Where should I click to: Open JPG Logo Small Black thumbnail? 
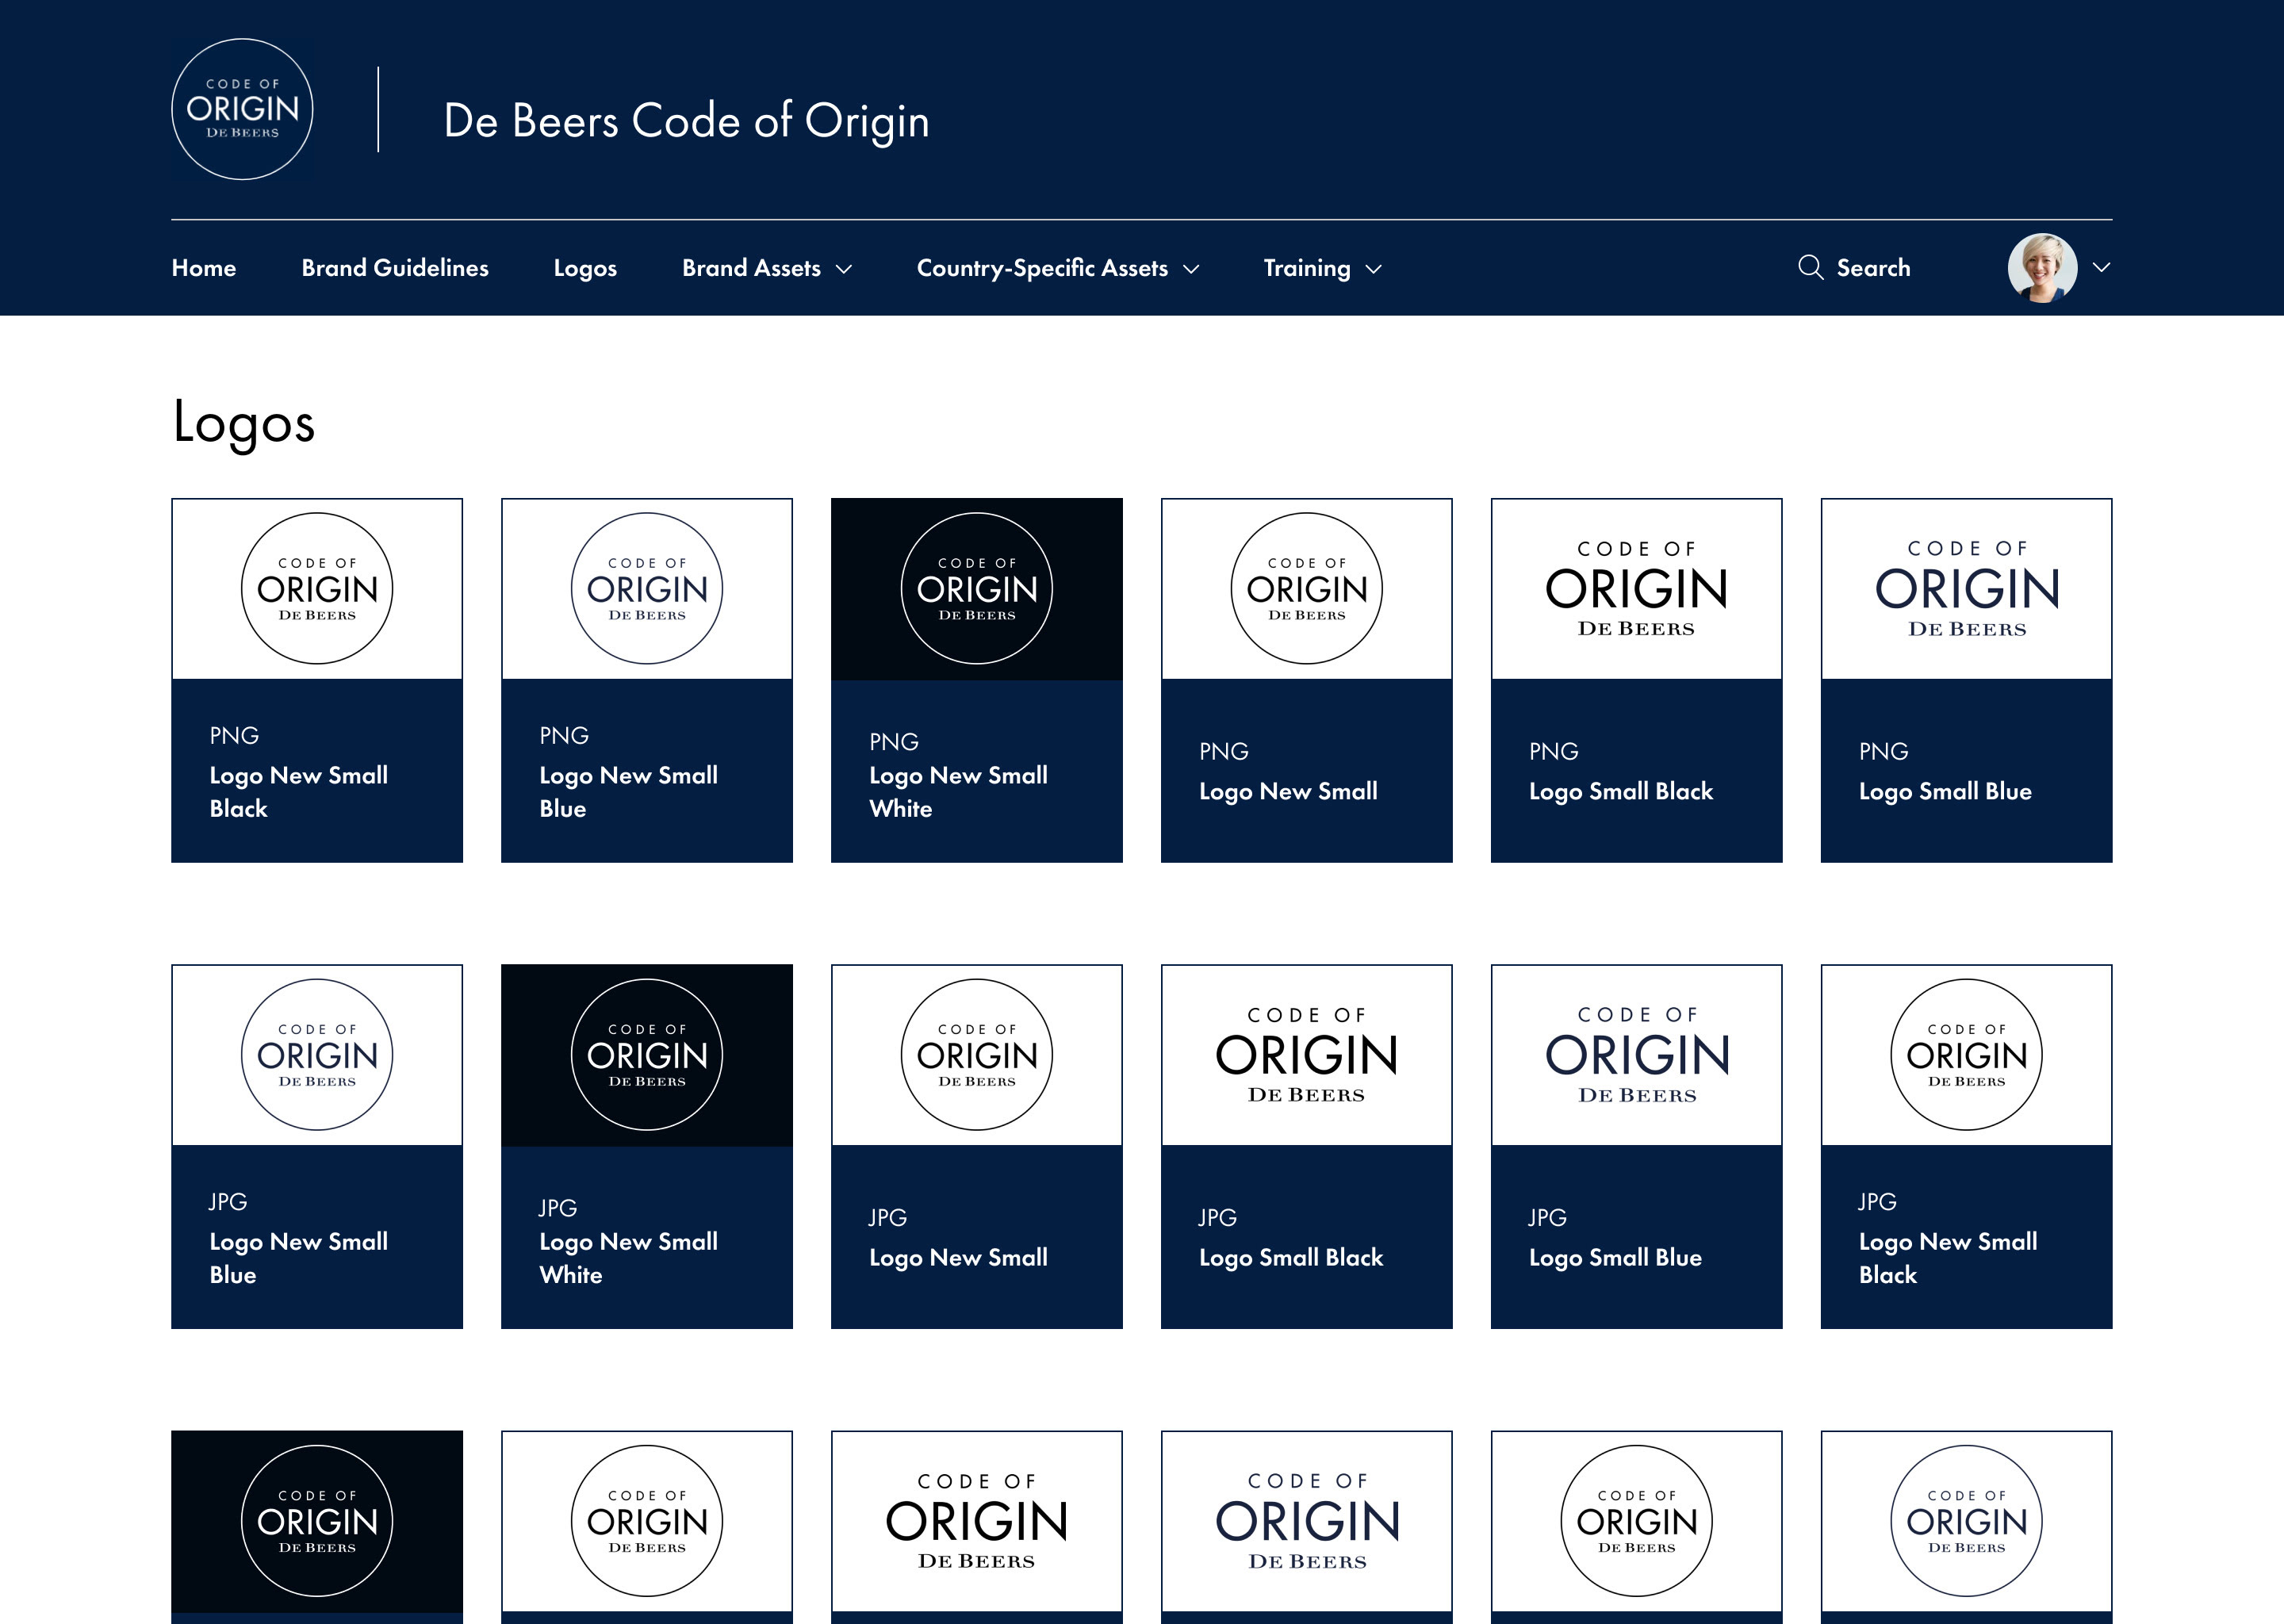1307,1055
